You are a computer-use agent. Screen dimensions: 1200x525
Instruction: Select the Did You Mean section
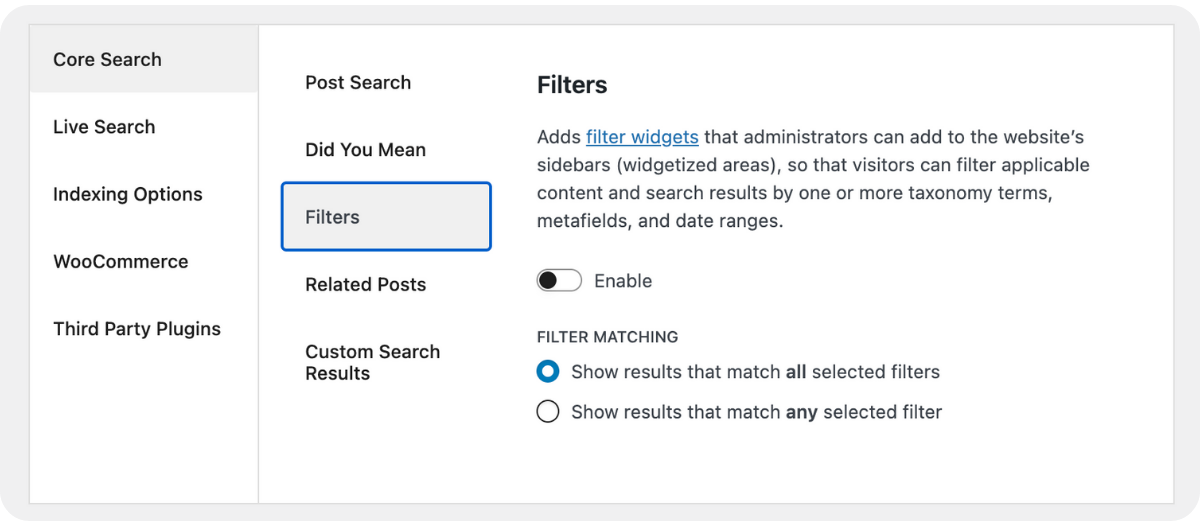tap(365, 150)
